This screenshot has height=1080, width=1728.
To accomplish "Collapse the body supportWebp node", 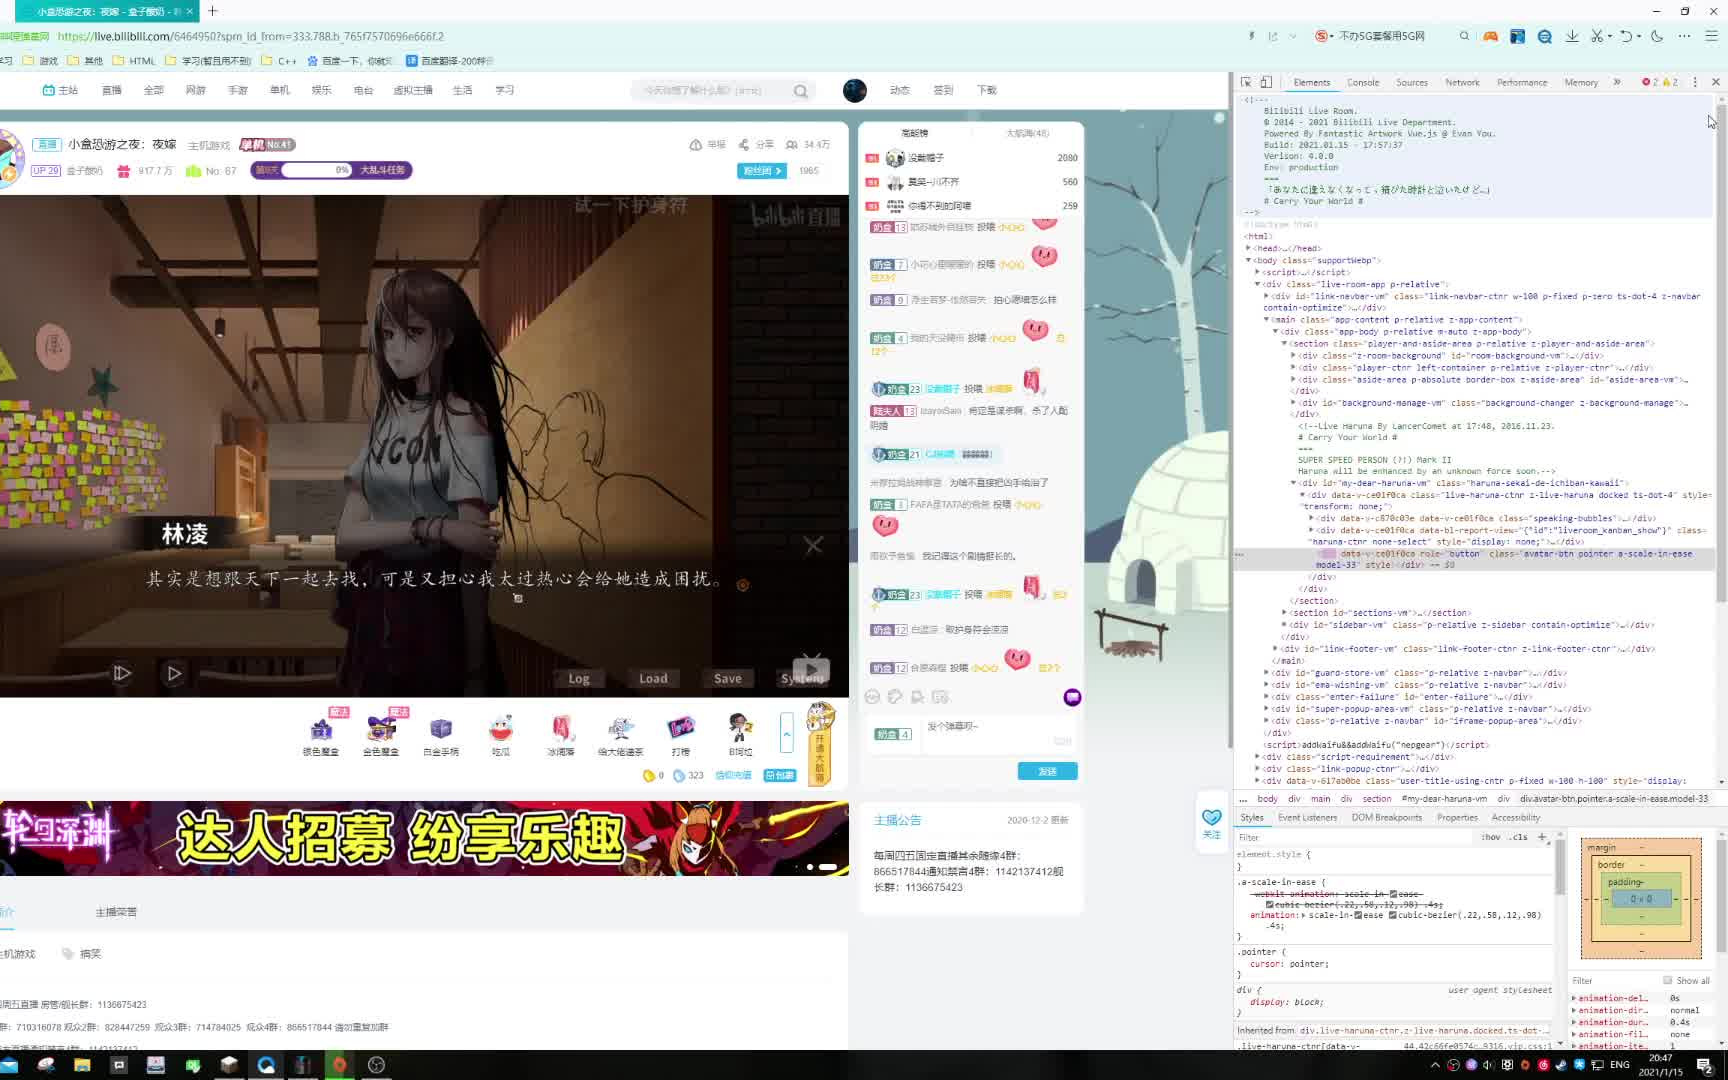I will click(x=1248, y=260).
